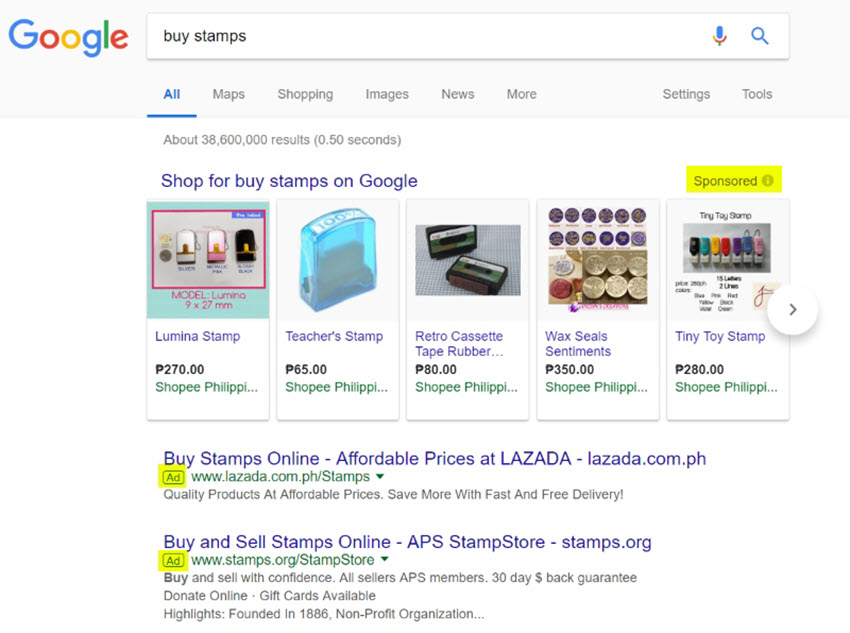The width and height of the screenshot is (850, 633).
Task: Switch to the Shopping tab
Action: pyautogui.click(x=305, y=94)
